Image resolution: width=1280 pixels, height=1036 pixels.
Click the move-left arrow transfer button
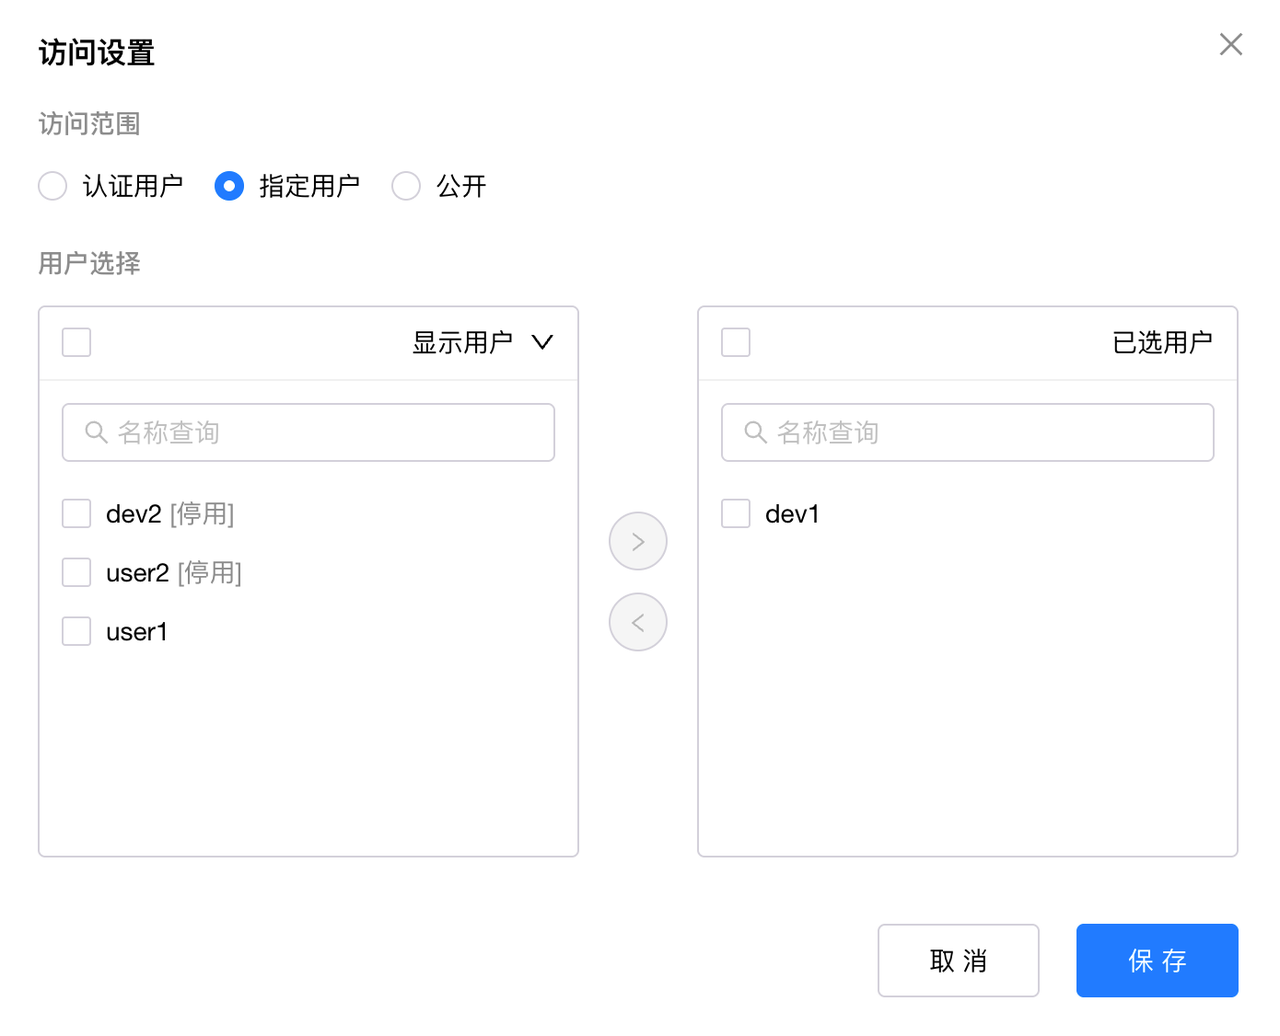click(638, 622)
